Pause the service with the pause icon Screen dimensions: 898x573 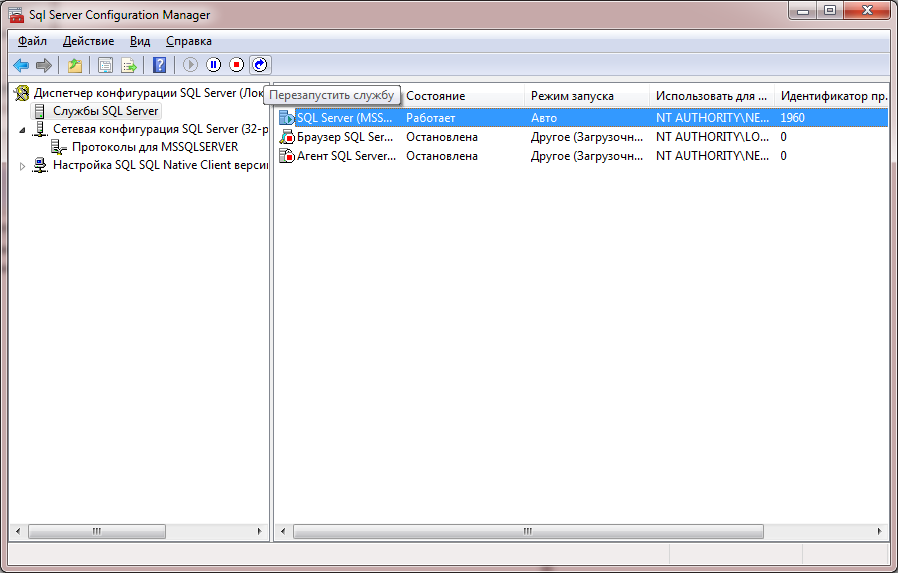214,65
